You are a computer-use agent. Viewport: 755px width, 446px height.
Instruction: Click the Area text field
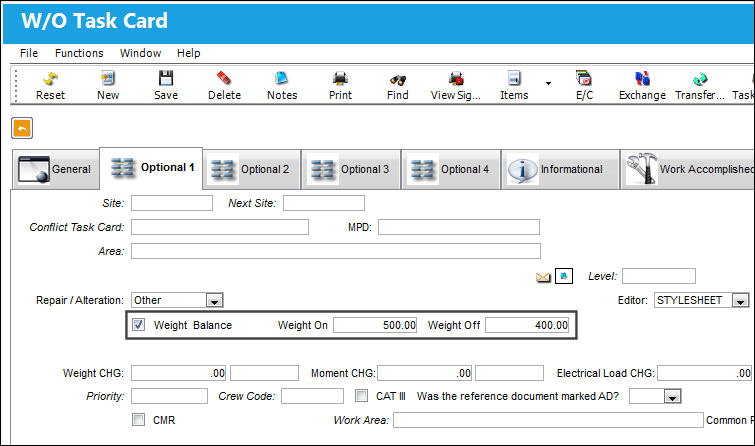pos(336,251)
